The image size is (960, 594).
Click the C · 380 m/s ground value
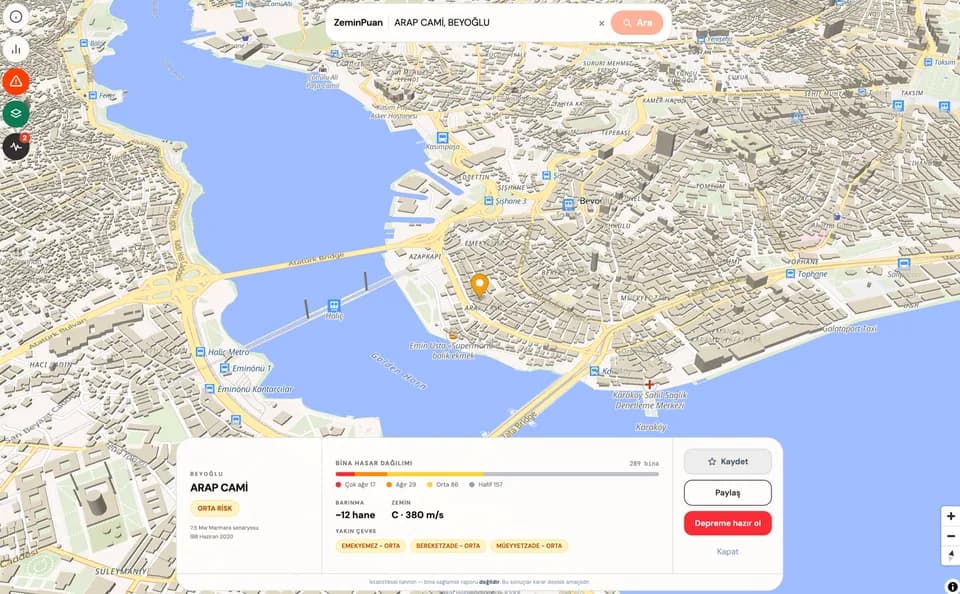(418, 515)
